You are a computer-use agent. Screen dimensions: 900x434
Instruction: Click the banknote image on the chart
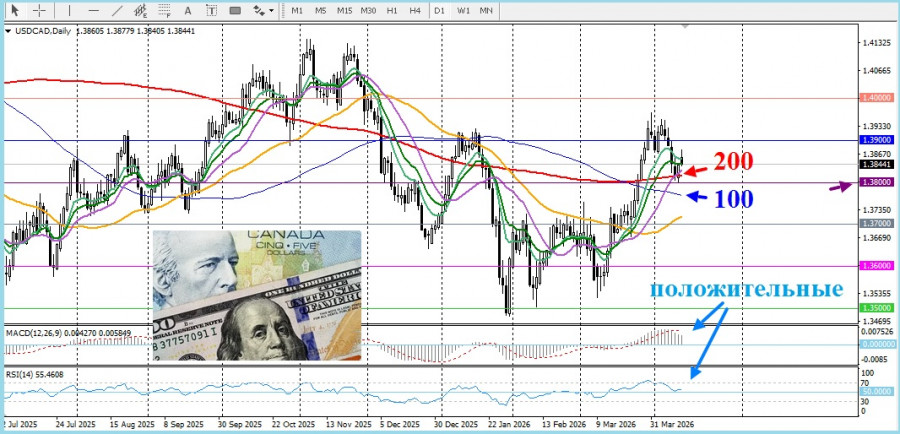pyautogui.click(x=257, y=295)
